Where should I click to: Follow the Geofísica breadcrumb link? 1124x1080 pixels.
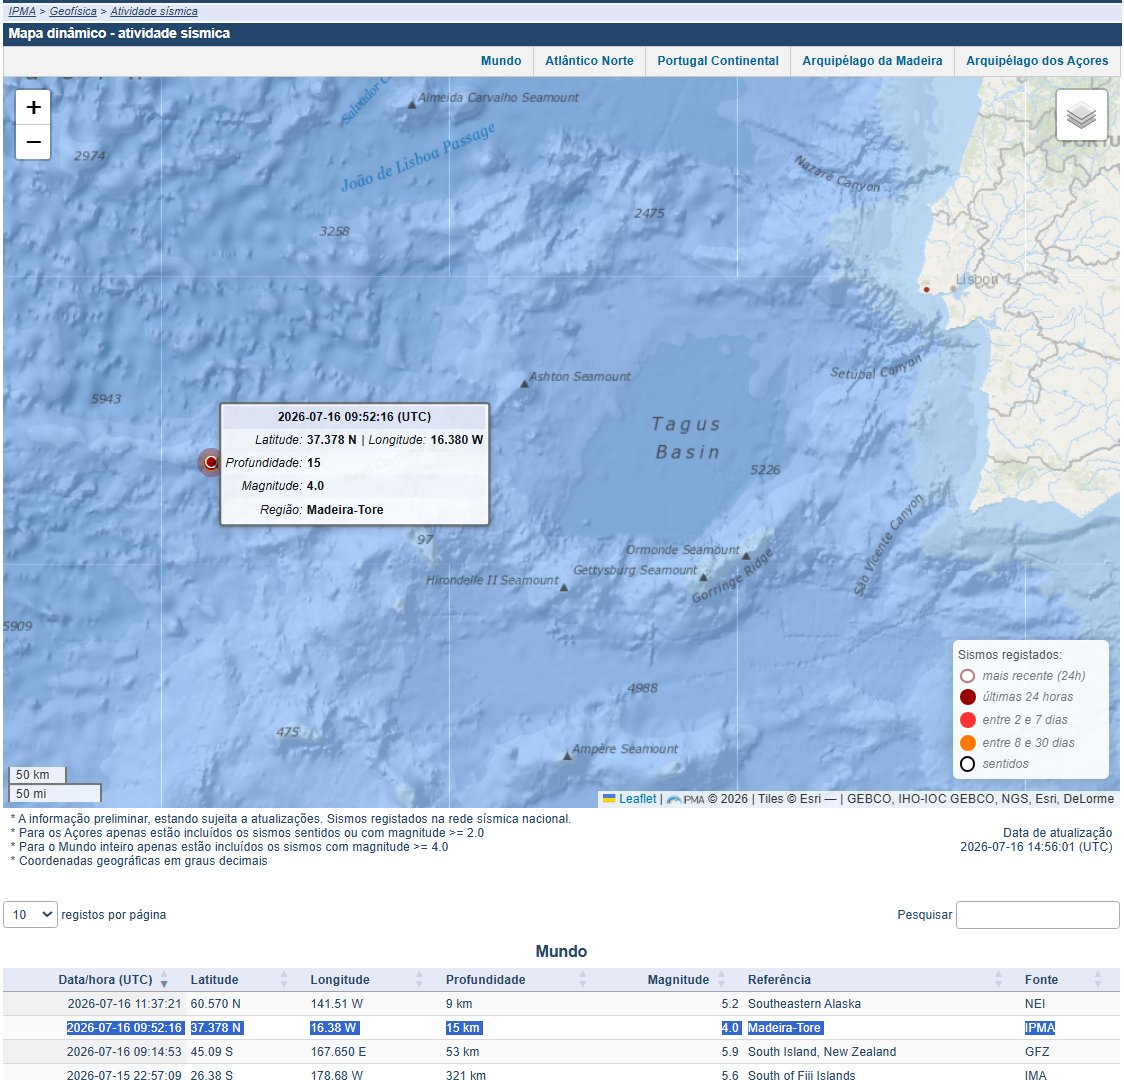73,11
